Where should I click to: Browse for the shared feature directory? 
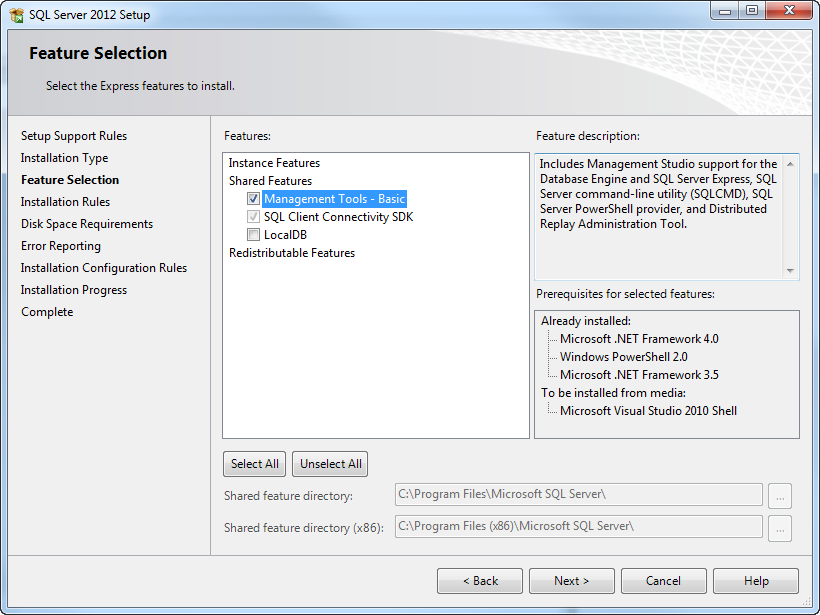click(780, 496)
